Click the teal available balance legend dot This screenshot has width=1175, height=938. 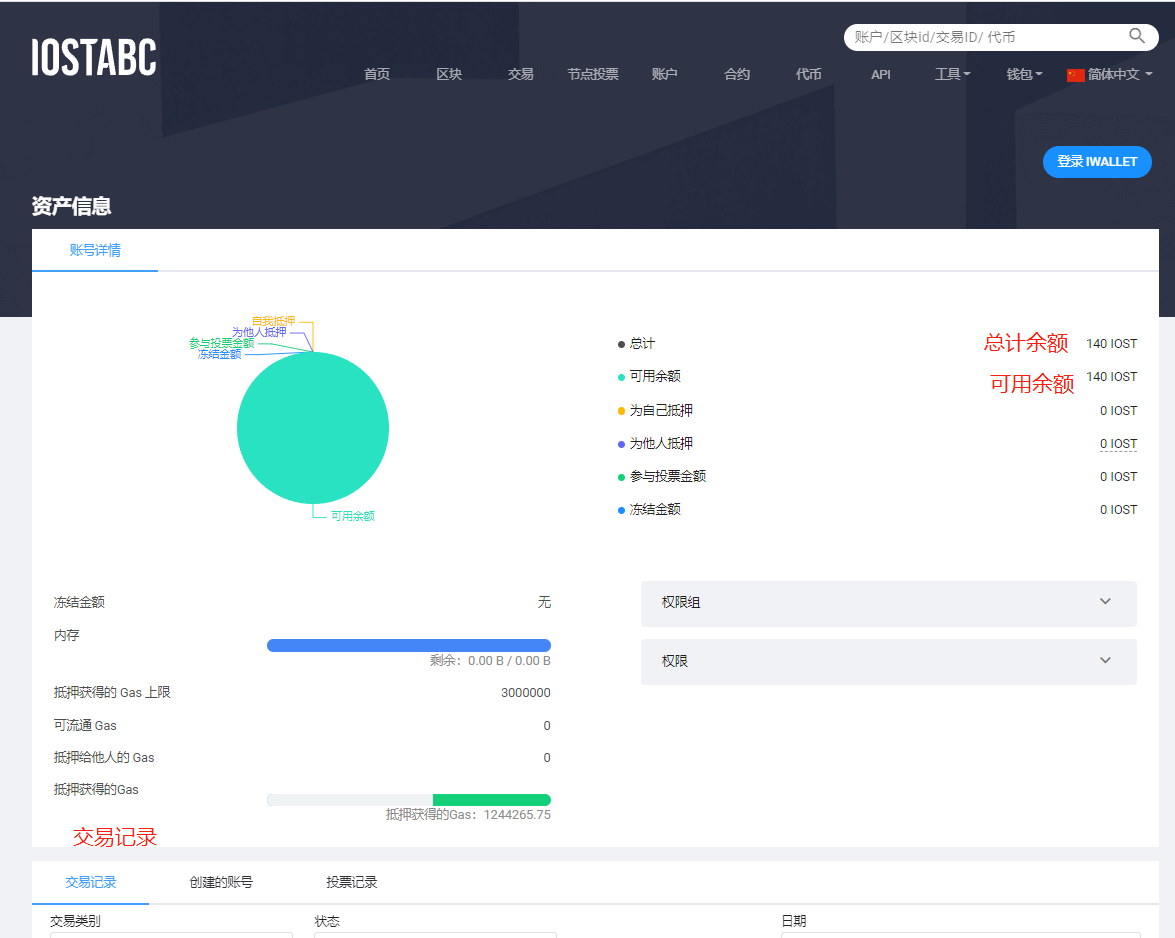point(621,377)
